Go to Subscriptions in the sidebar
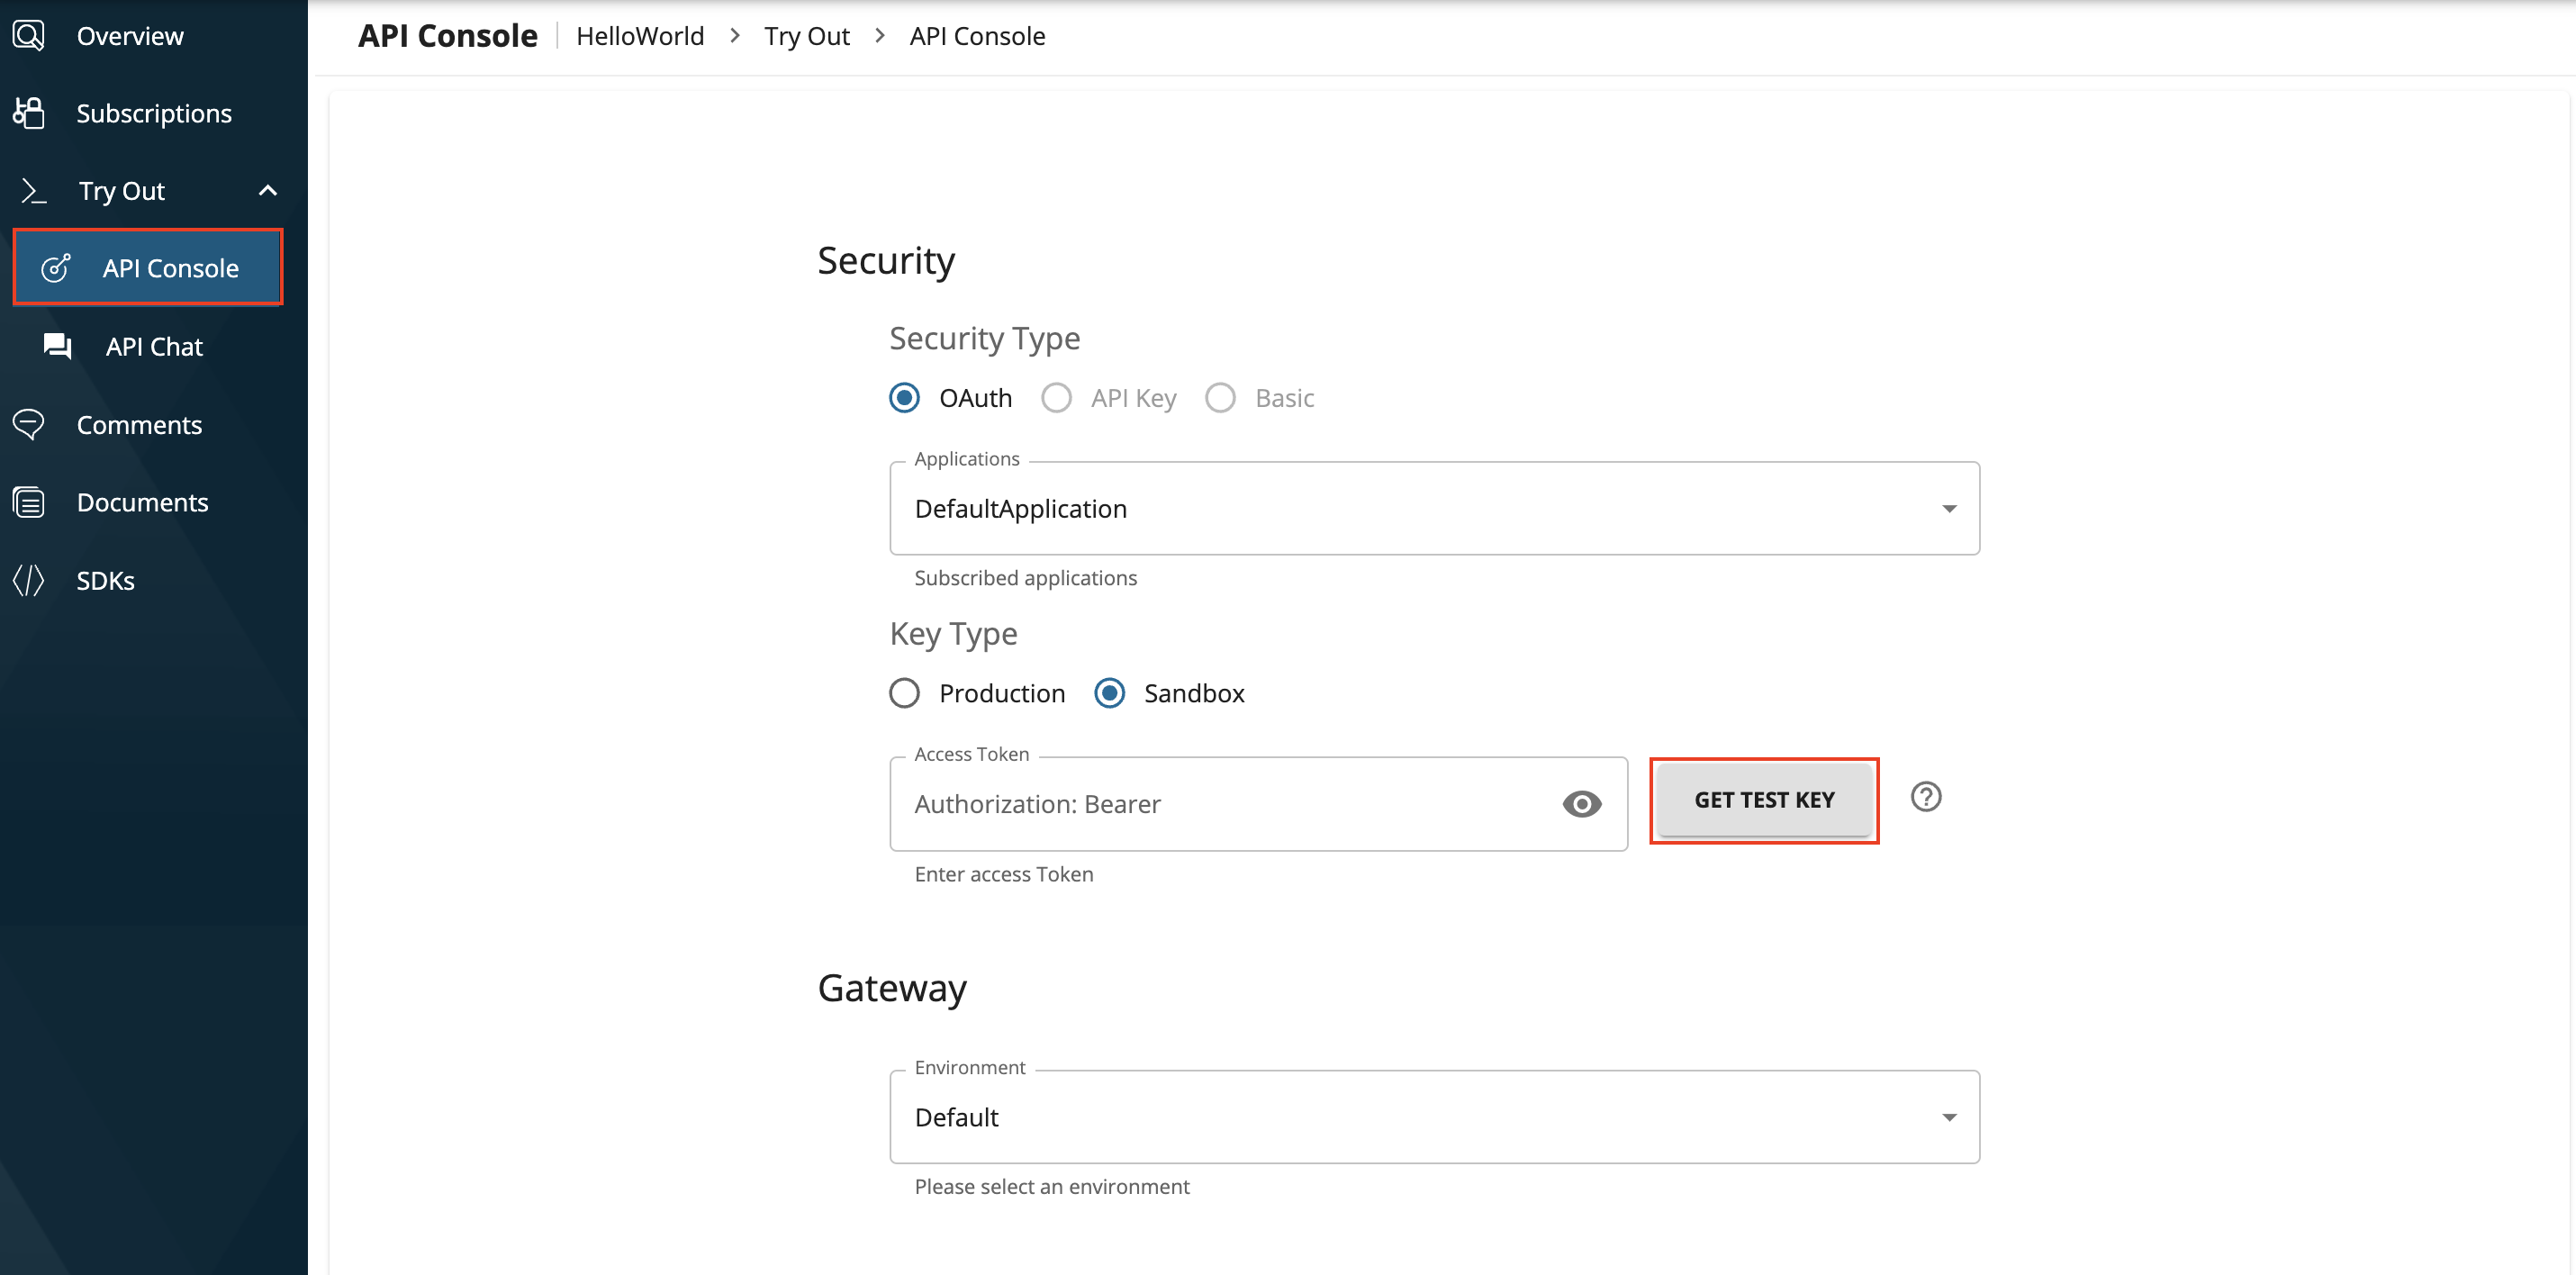Screen dimensions: 2576x1275 154,113
